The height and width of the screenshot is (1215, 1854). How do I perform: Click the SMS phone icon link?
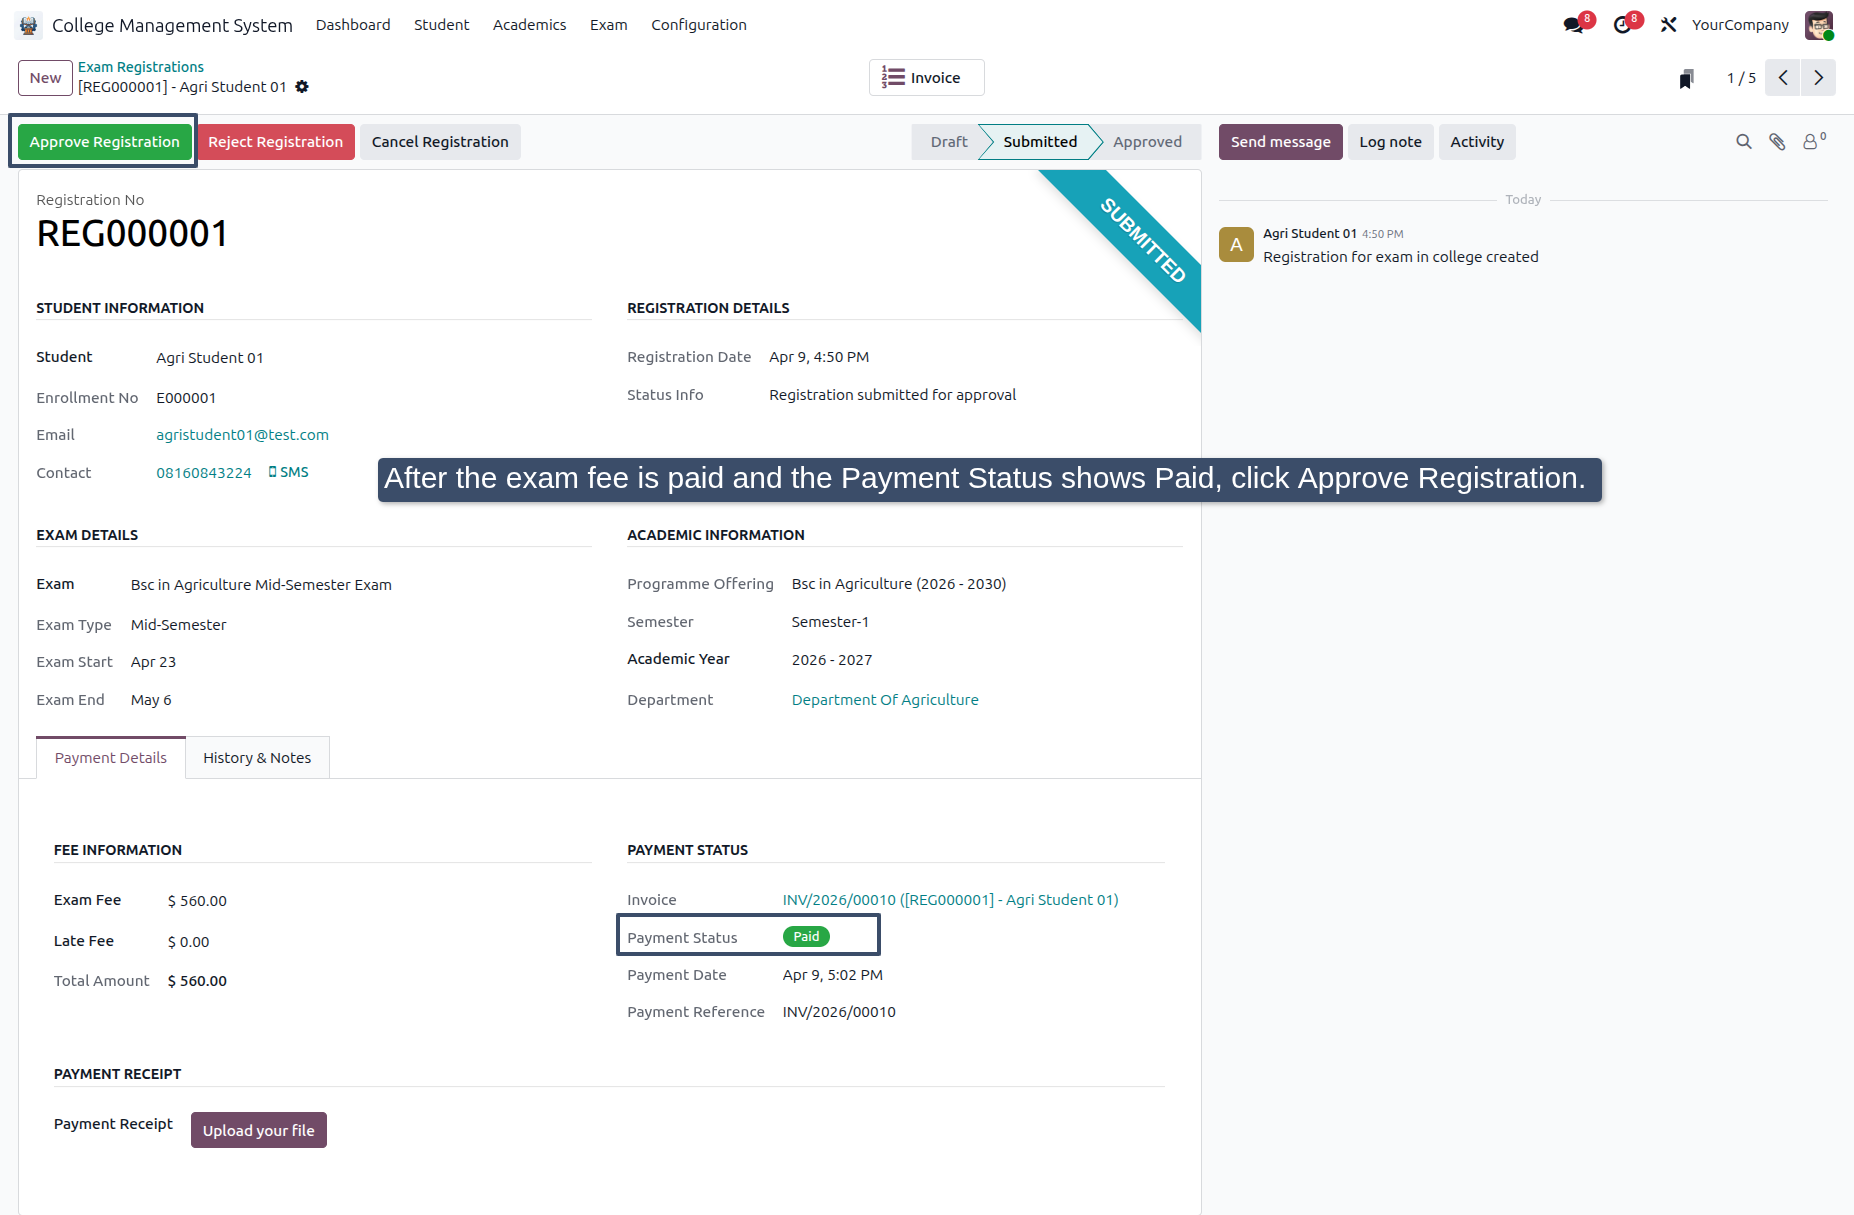(x=288, y=472)
